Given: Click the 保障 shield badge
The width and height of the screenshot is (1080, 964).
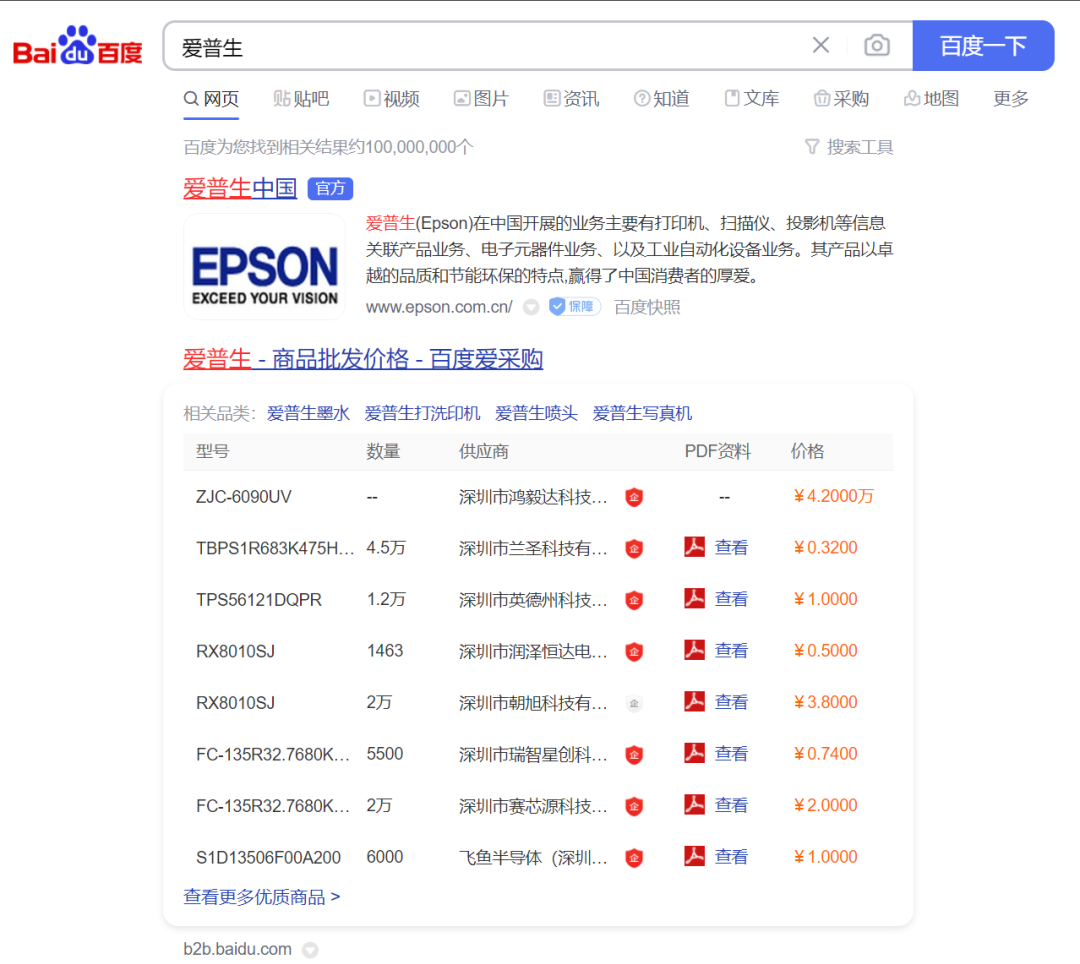Looking at the screenshot, I should pyautogui.click(x=574, y=306).
